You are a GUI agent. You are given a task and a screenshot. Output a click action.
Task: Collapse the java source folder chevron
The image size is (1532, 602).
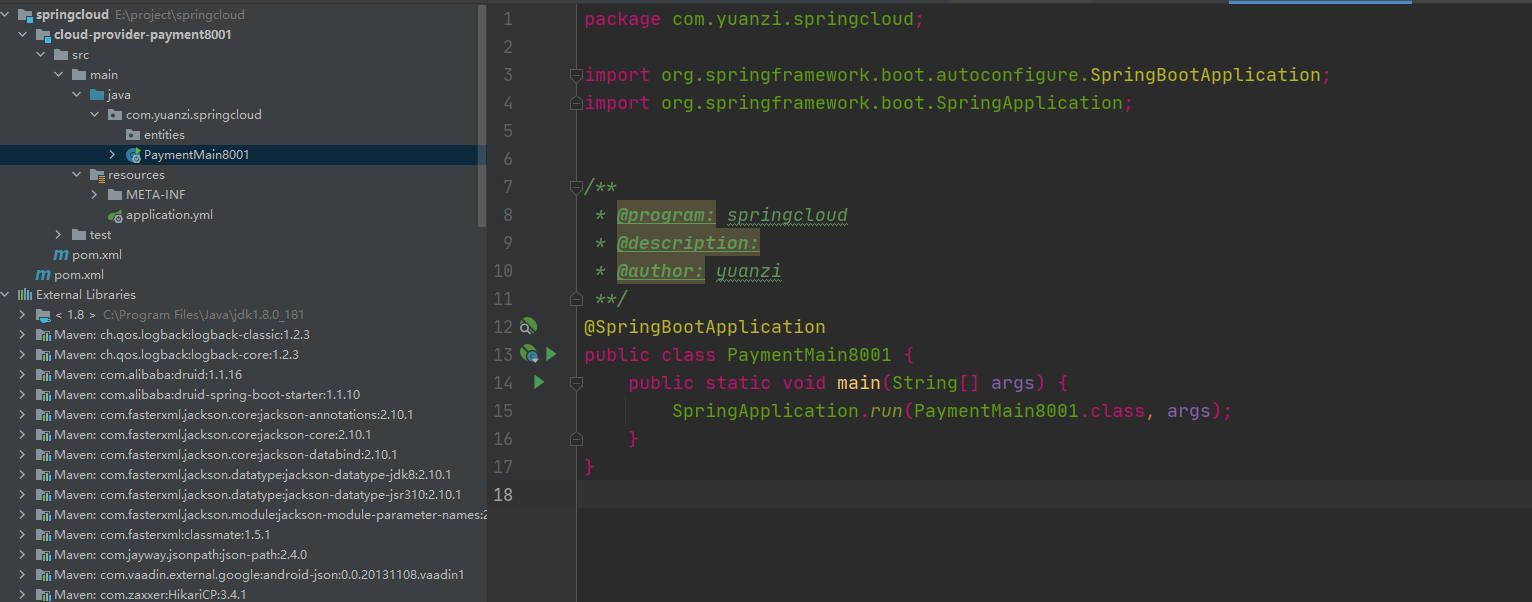(x=77, y=95)
